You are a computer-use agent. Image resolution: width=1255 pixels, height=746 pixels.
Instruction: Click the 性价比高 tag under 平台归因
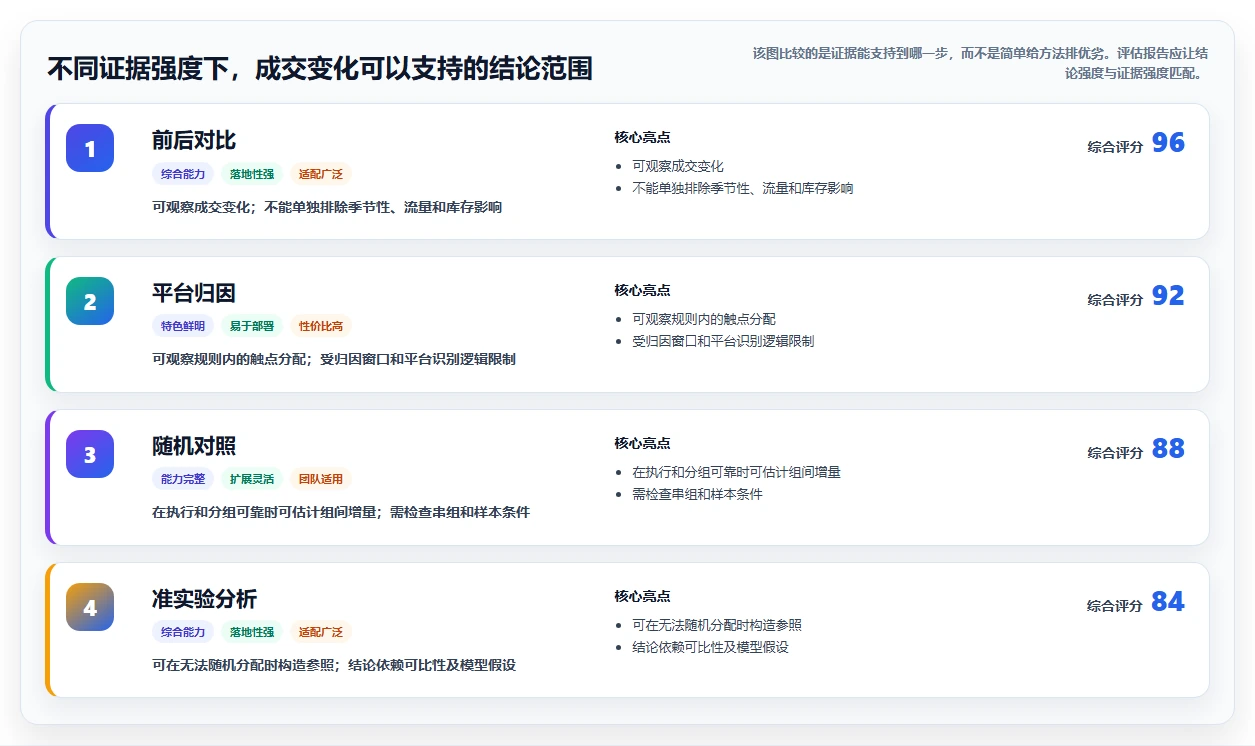click(x=321, y=326)
